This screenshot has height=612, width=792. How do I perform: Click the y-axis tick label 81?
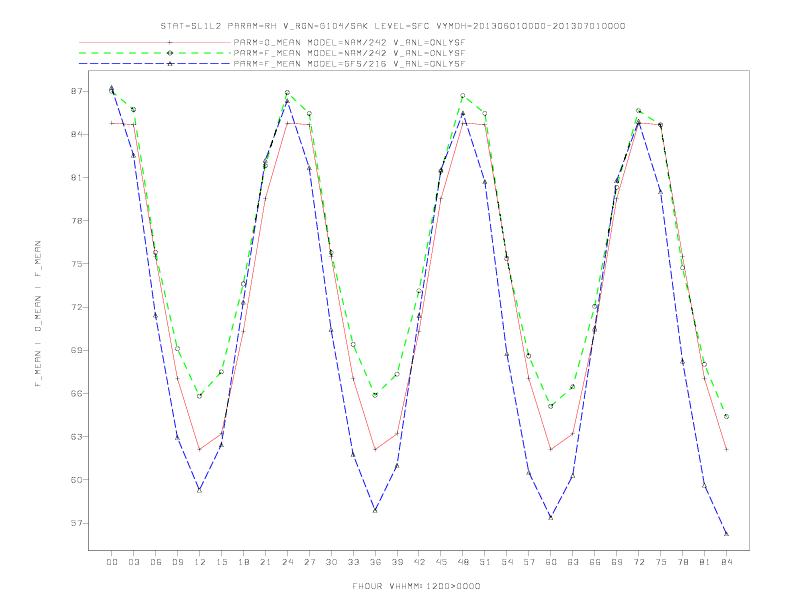[76, 178]
